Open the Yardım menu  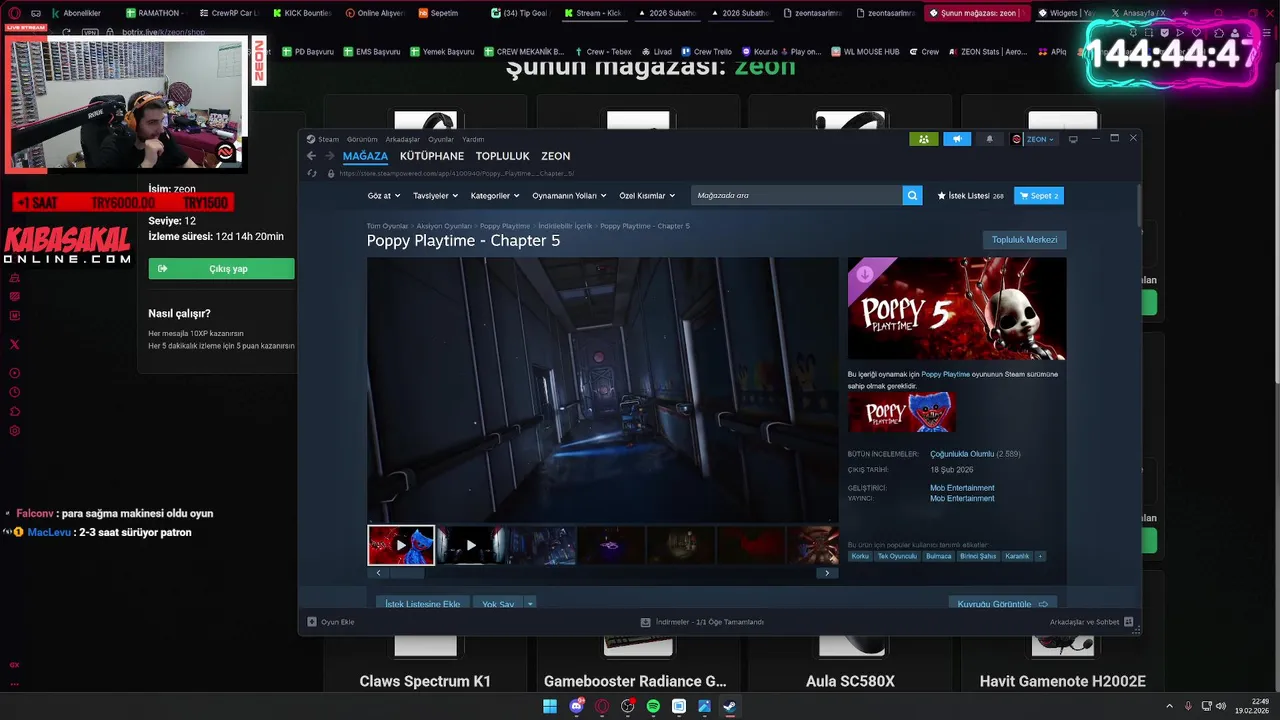coord(473,139)
